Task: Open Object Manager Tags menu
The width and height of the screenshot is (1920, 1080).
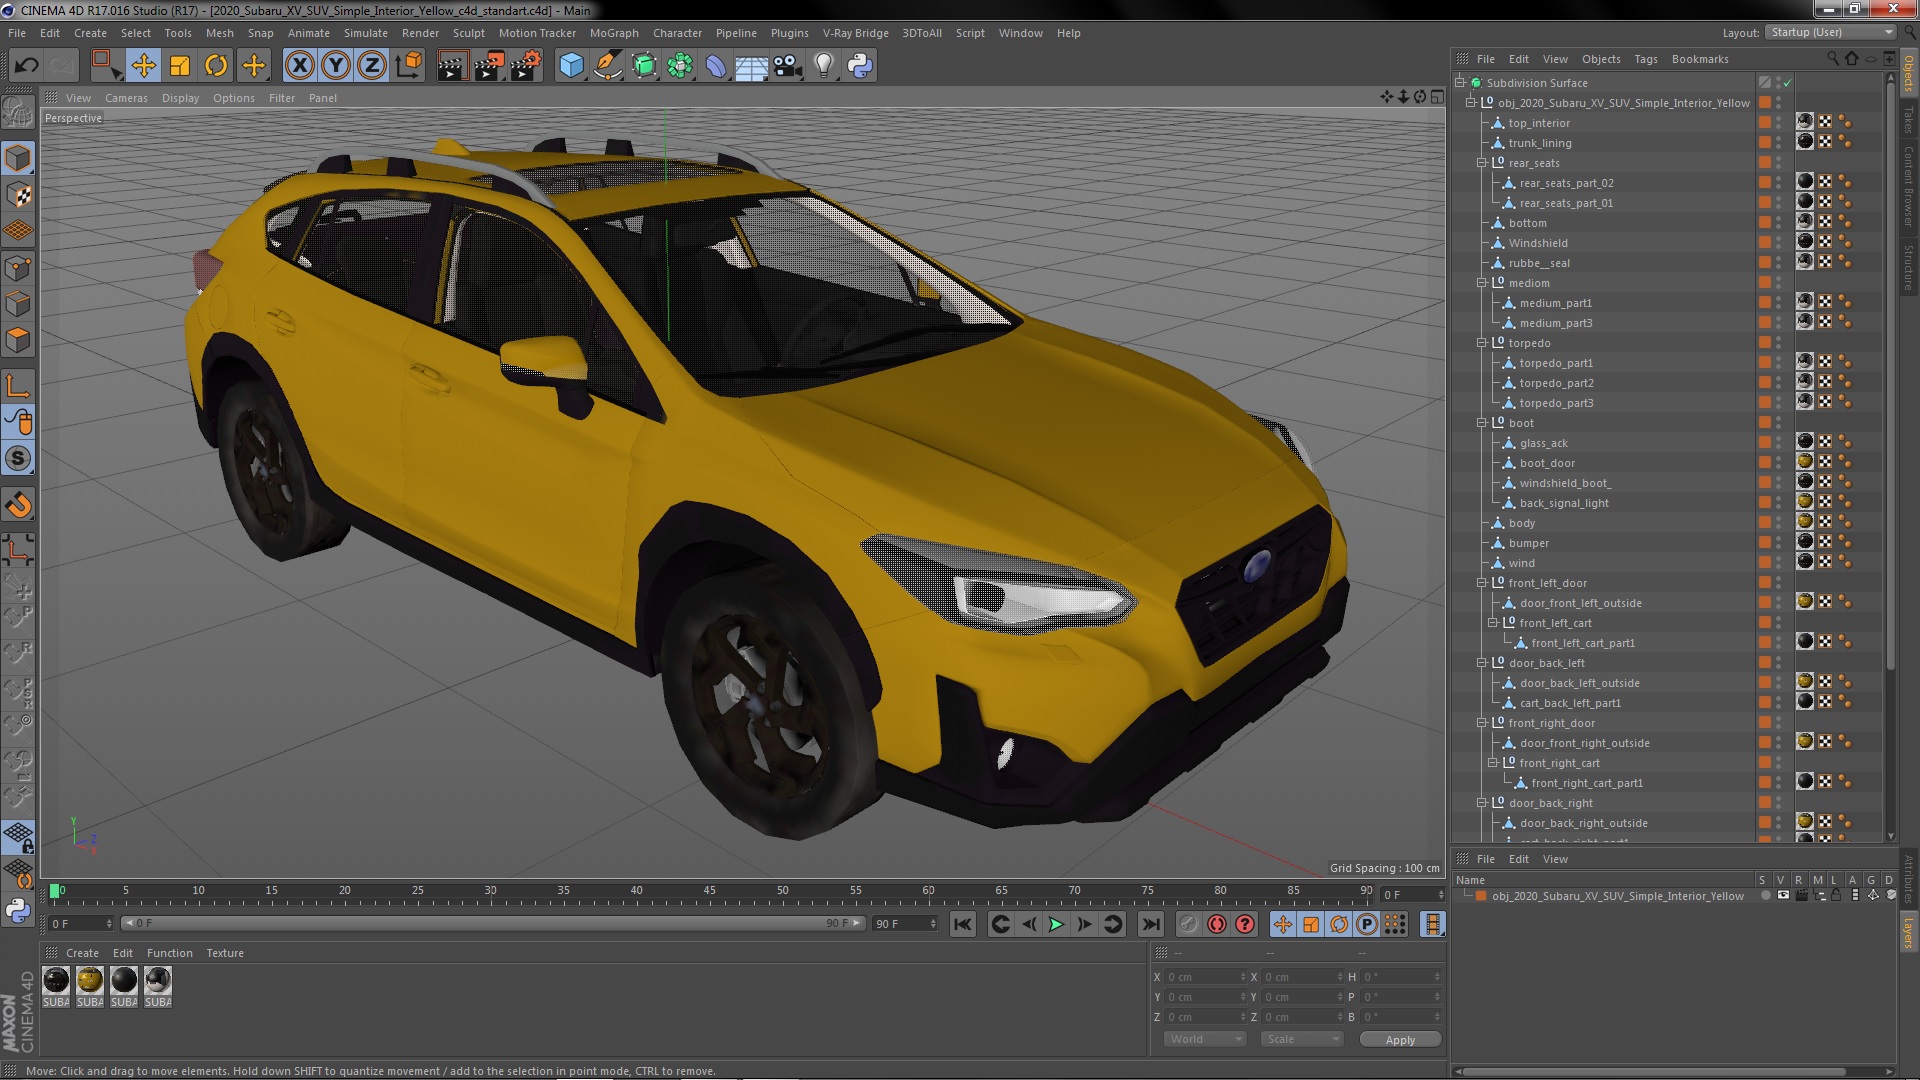Action: [x=1645, y=59]
